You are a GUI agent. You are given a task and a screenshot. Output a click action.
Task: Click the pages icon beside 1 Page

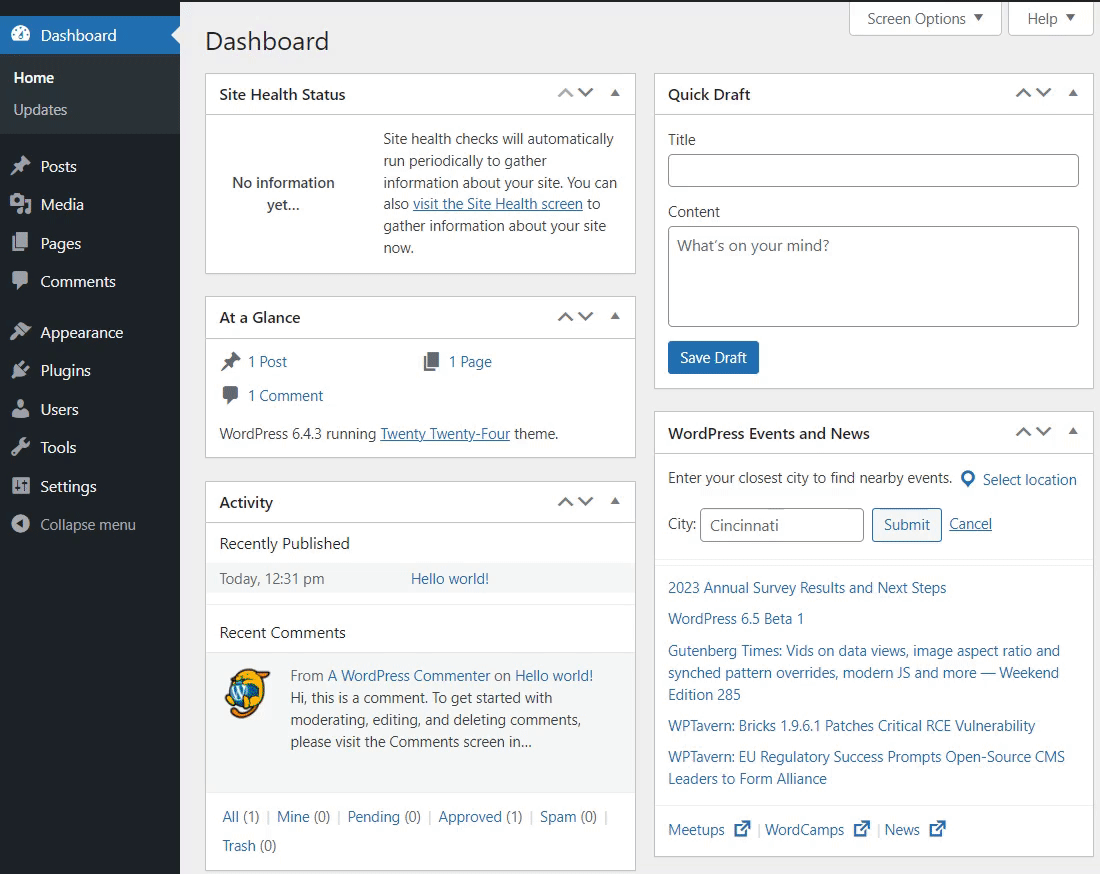[x=431, y=361]
